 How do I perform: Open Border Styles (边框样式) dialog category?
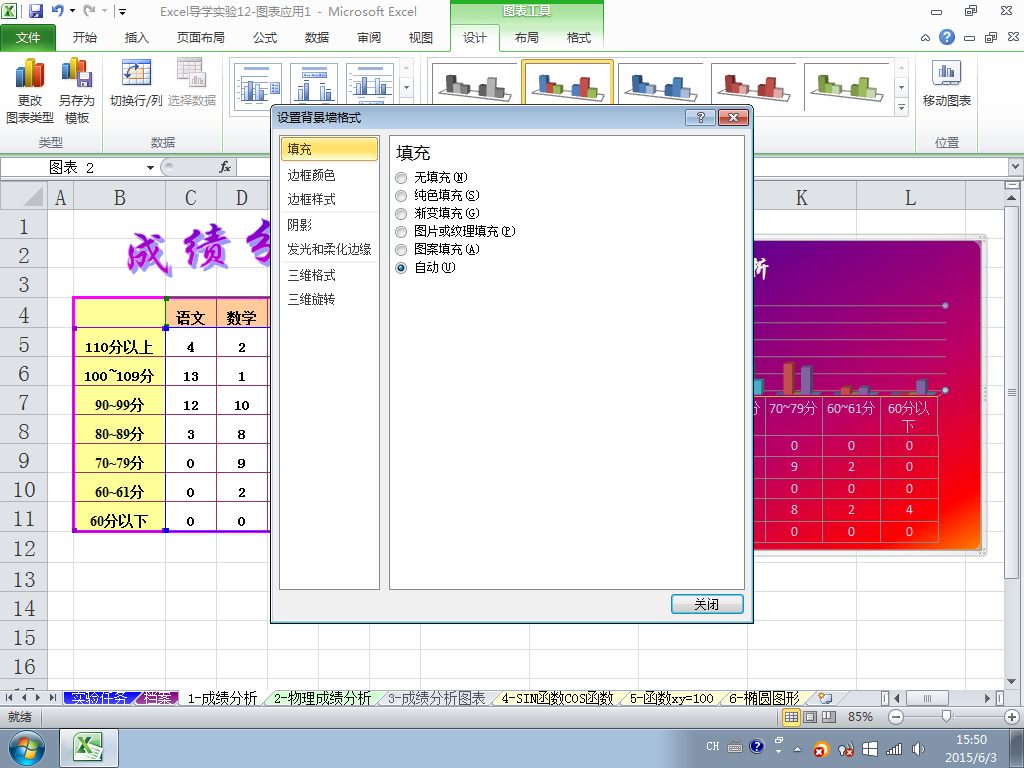click(328, 199)
